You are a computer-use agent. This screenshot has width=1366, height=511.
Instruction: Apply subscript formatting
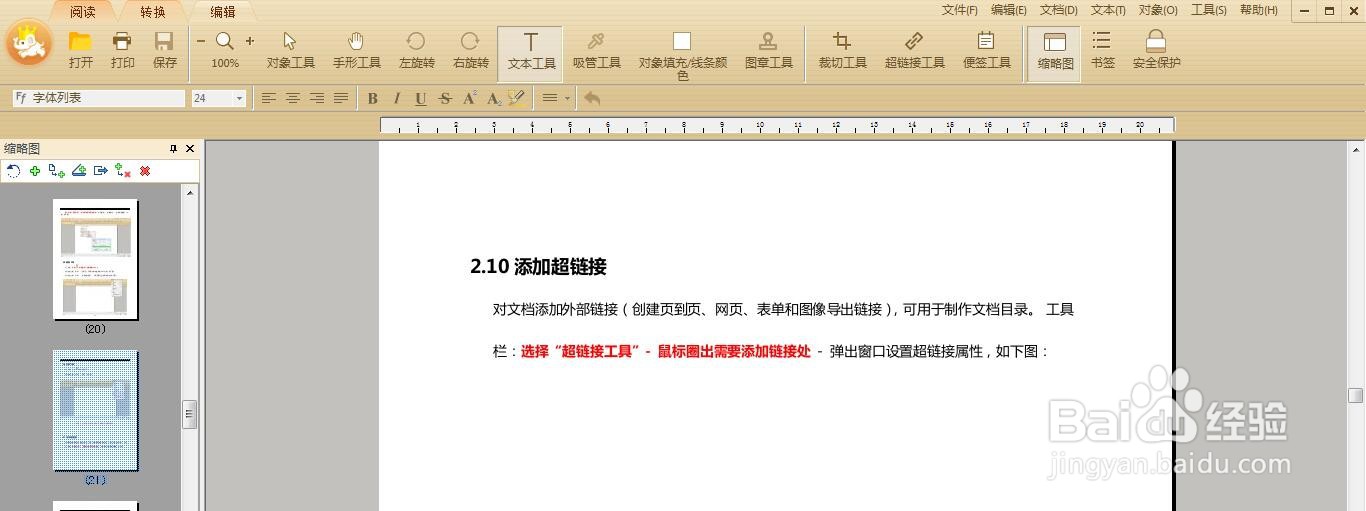[493, 98]
